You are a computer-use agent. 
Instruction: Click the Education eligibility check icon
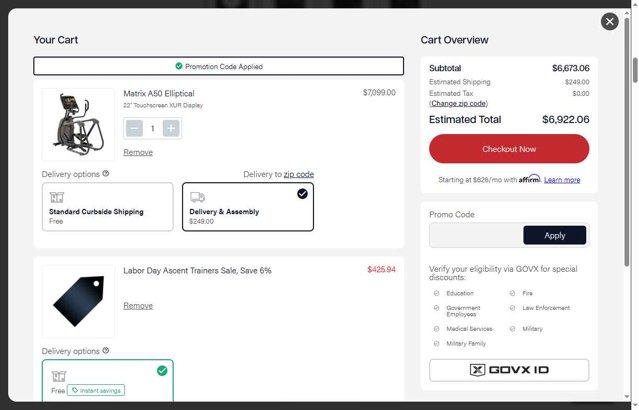[436, 293]
